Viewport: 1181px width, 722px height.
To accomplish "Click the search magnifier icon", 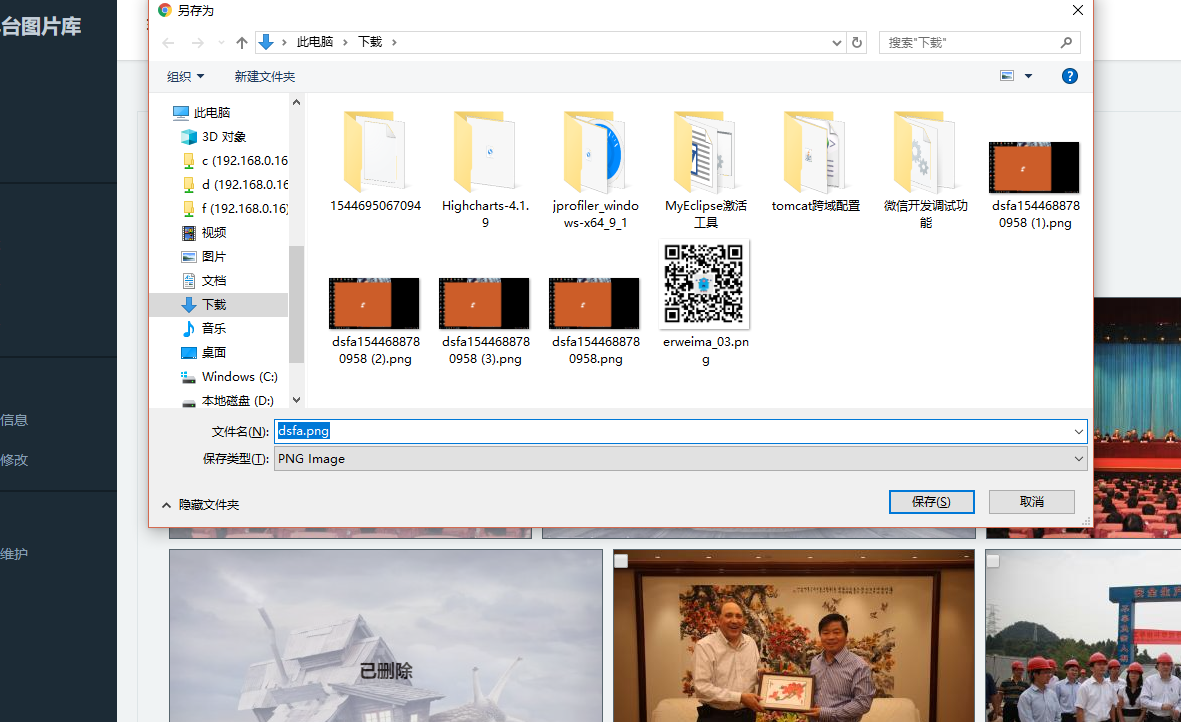I will pyautogui.click(x=1066, y=43).
